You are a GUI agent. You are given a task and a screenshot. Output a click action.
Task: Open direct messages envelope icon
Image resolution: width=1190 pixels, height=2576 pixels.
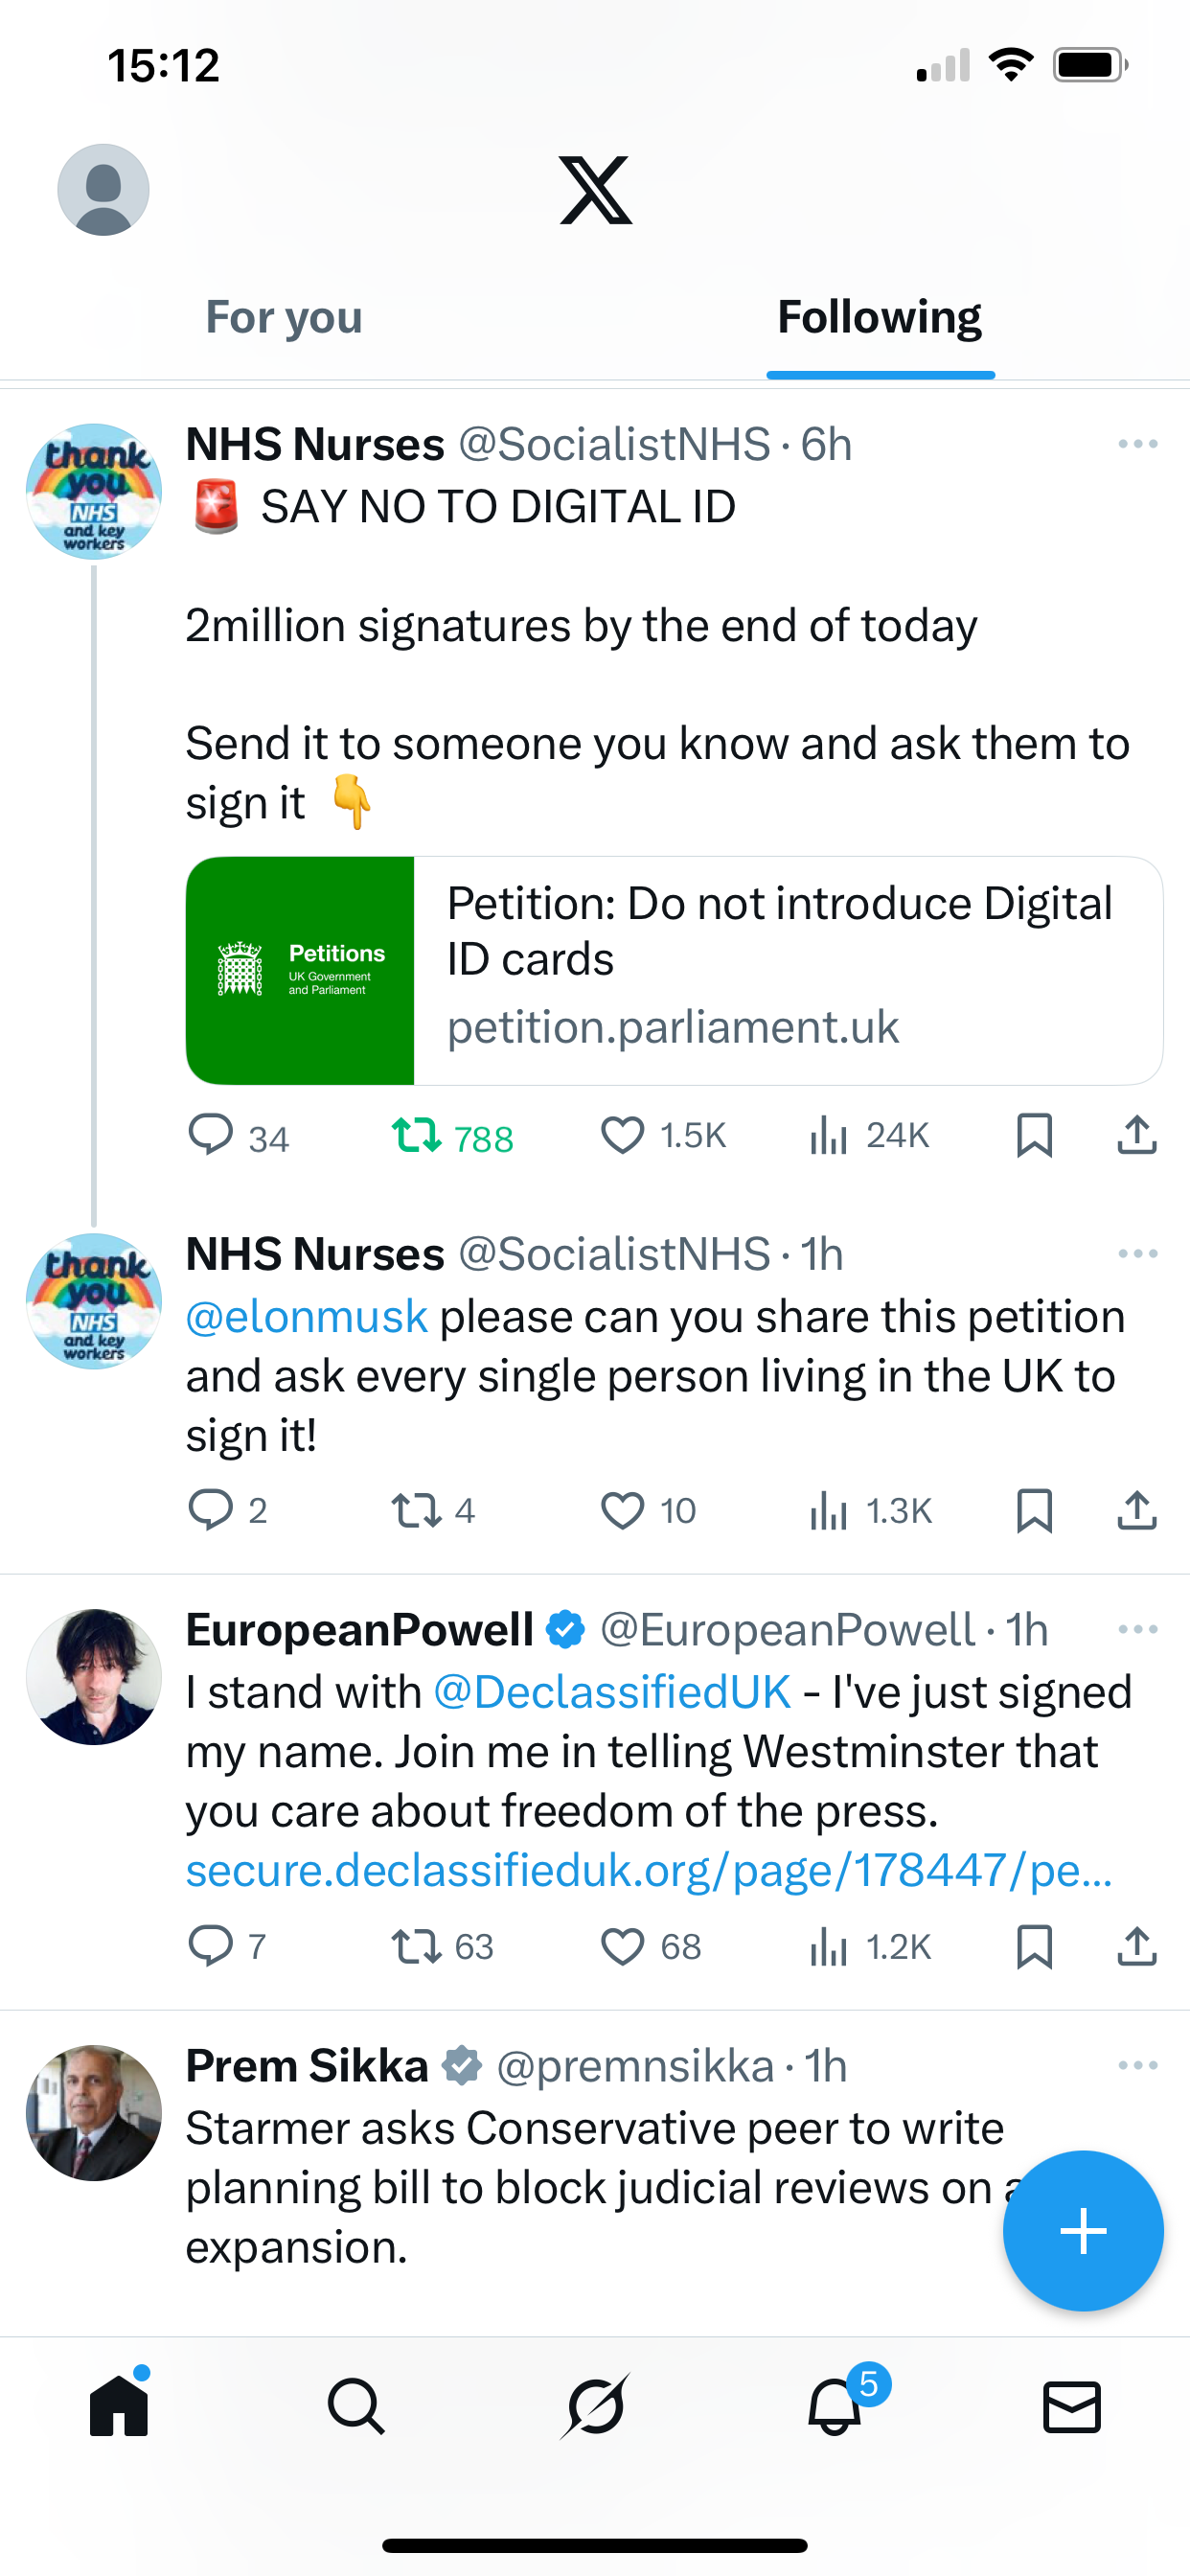(1072, 2406)
